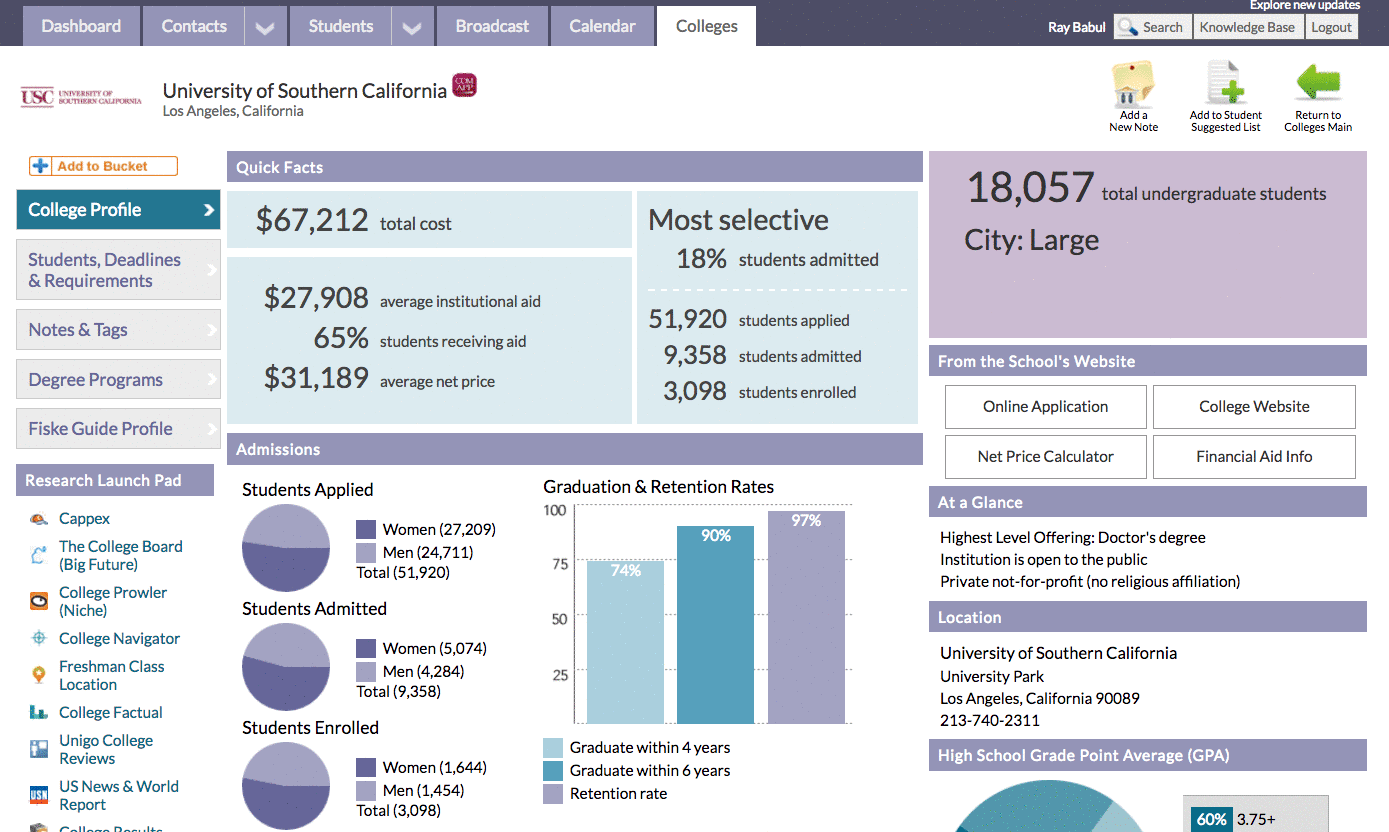Click the 213-740-2311 phone number

point(989,720)
